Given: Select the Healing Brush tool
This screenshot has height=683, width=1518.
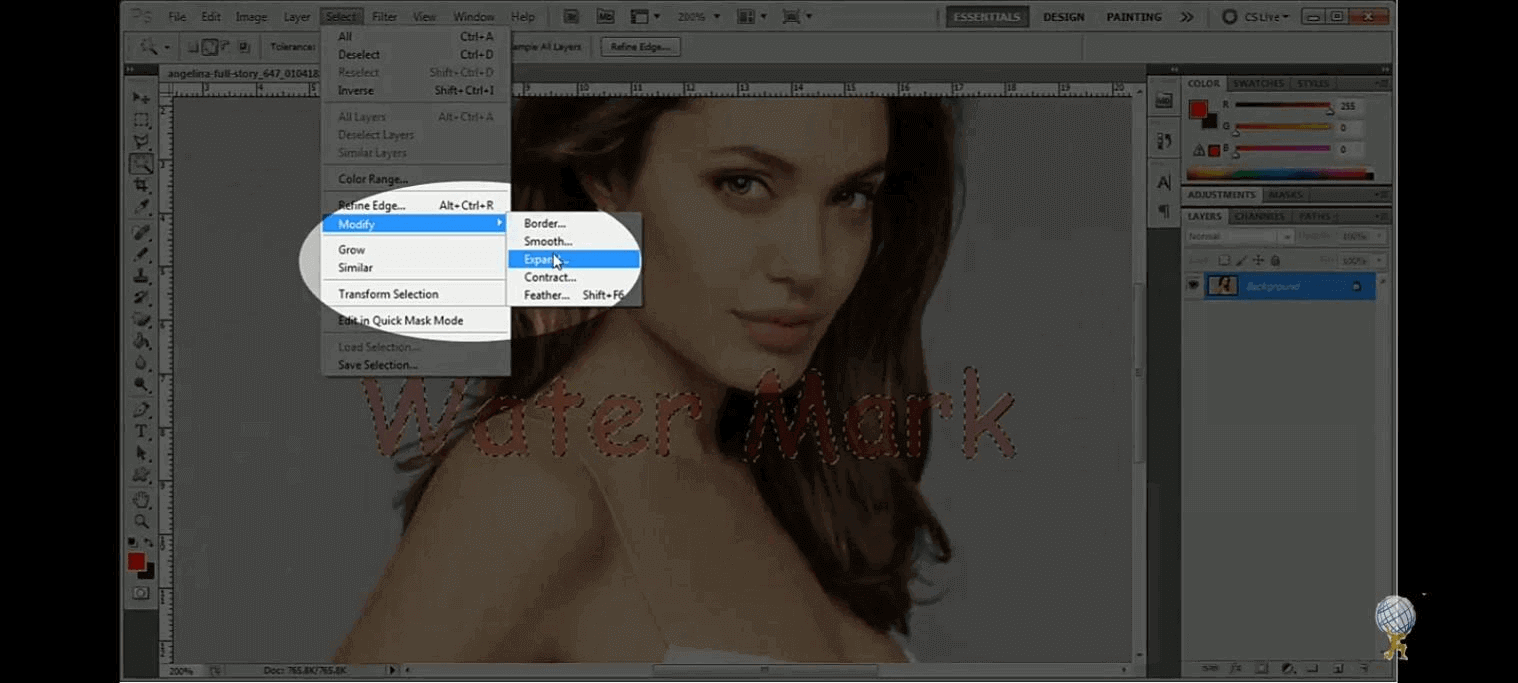Looking at the screenshot, I should click(x=141, y=233).
